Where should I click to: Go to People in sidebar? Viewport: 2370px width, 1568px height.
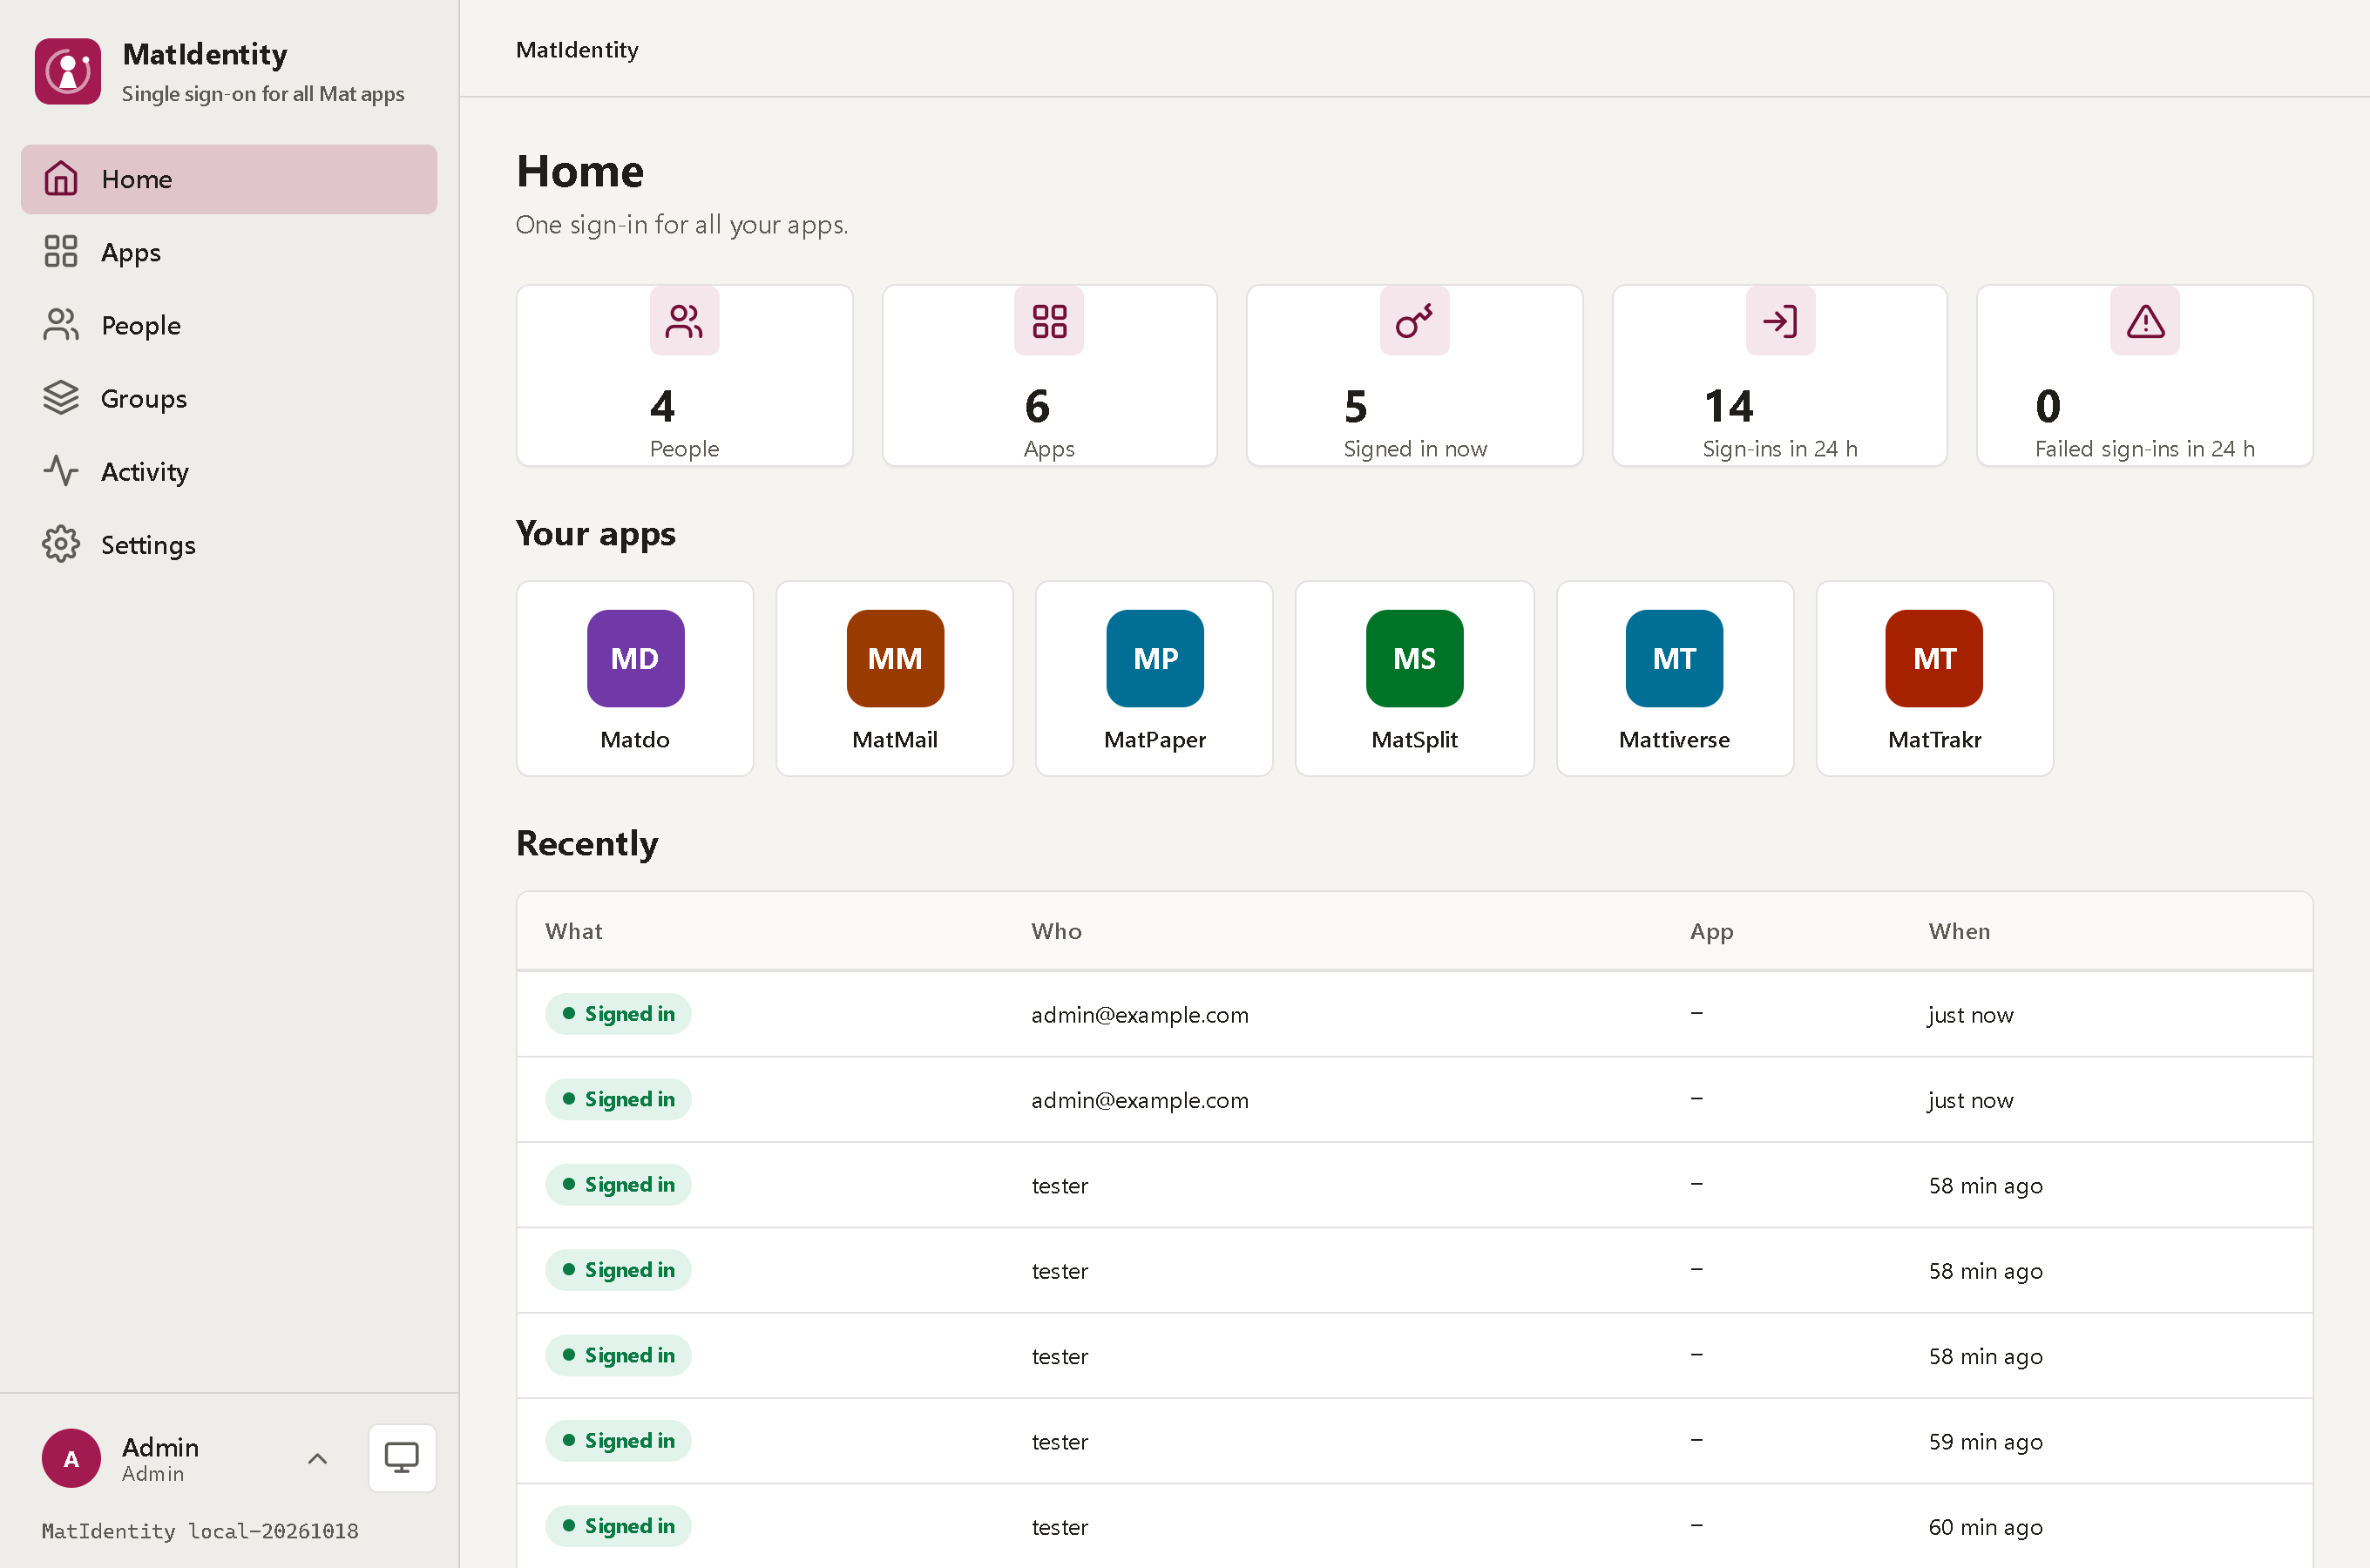click(229, 325)
